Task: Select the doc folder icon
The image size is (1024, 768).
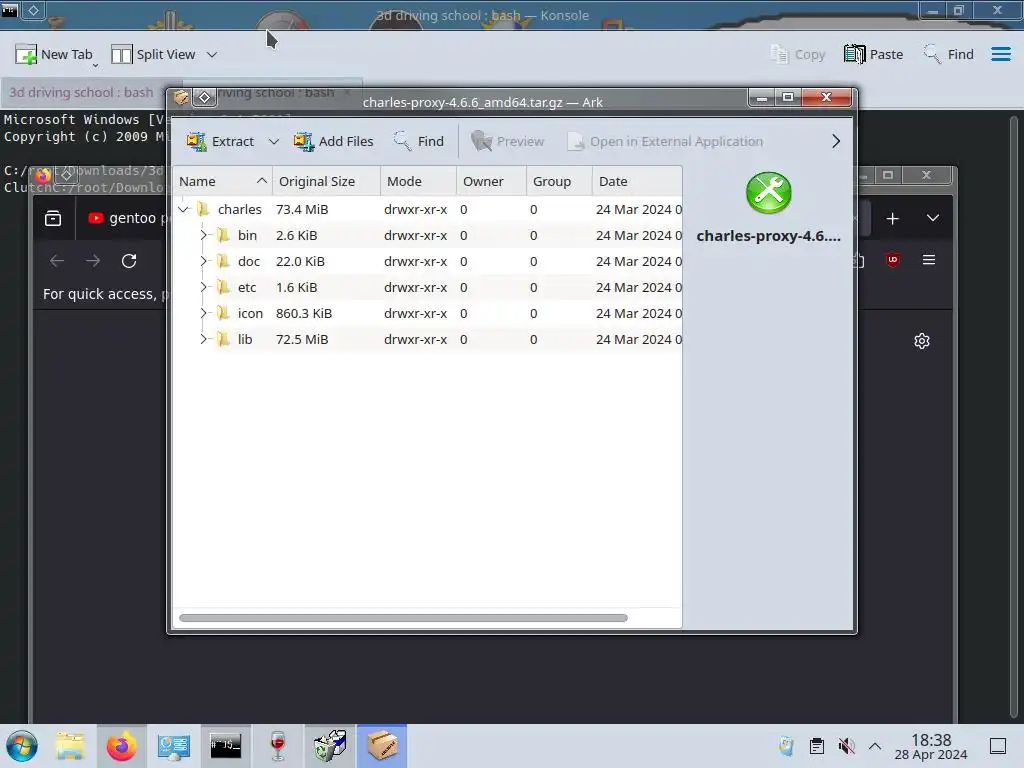Action: [x=223, y=261]
